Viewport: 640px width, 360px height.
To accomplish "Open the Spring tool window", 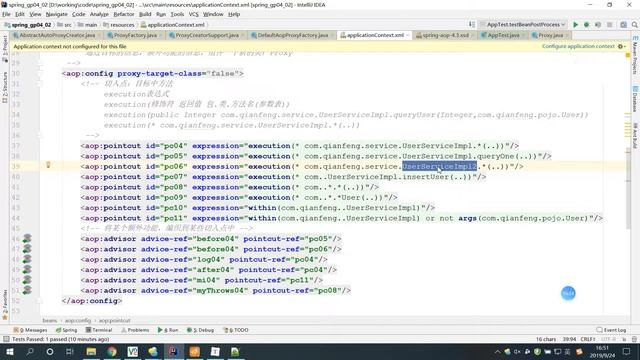I will tap(66, 330).
